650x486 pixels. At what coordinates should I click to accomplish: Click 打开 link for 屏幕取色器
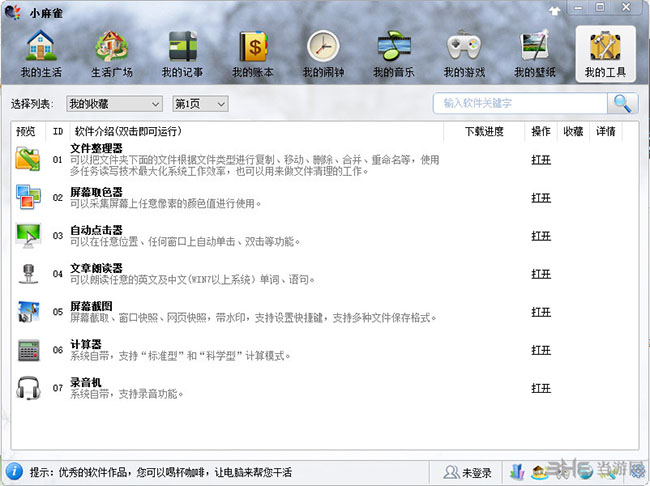[541, 198]
